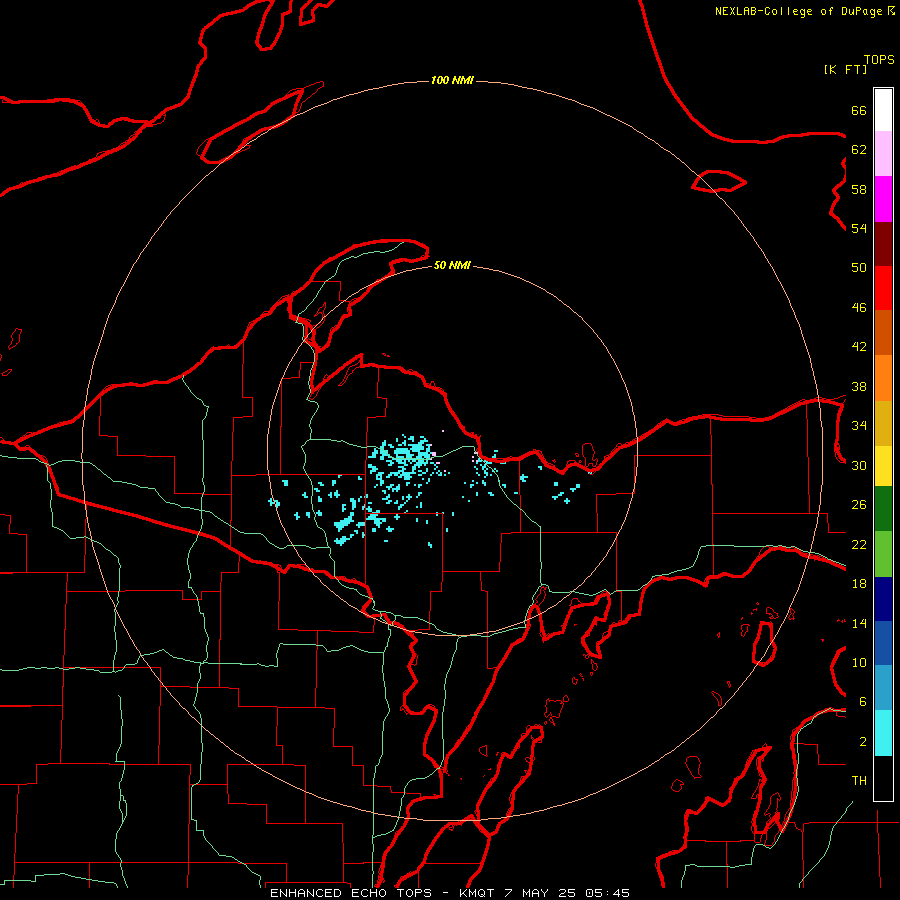Click the legend value 2
This screenshot has width=900, height=900.
tap(863, 742)
